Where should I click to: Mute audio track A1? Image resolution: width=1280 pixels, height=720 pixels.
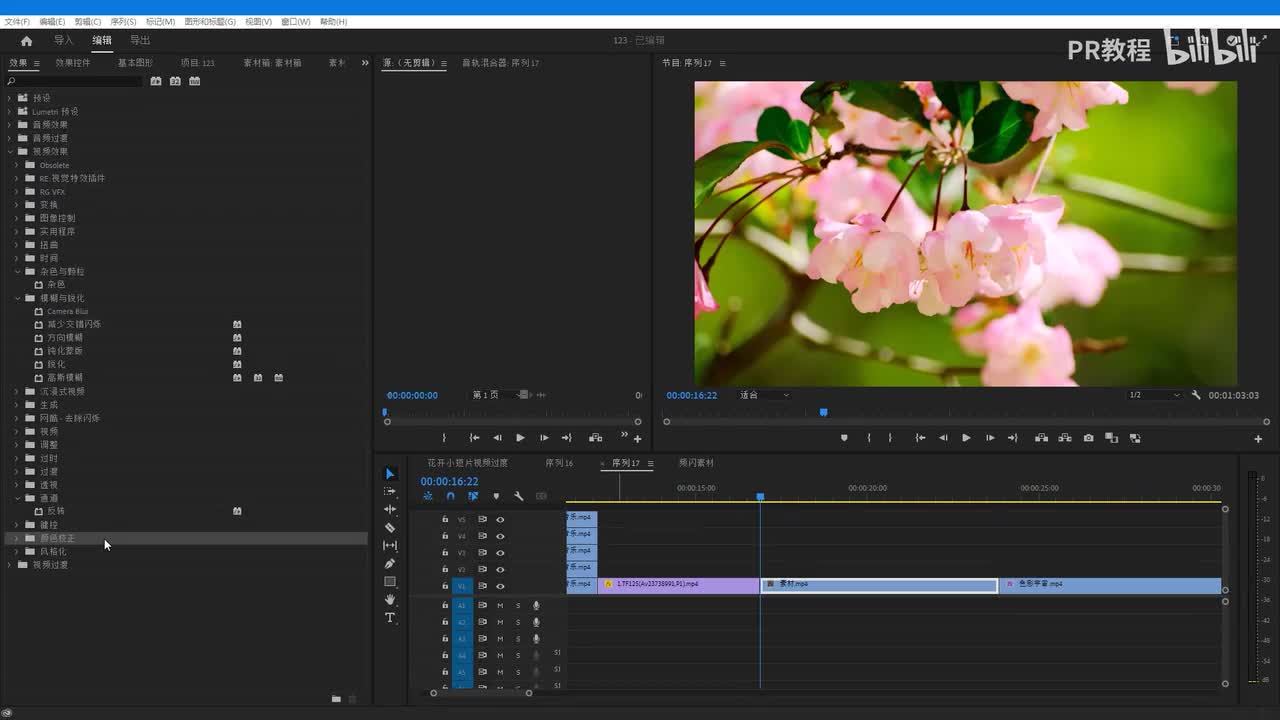[x=500, y=605]
